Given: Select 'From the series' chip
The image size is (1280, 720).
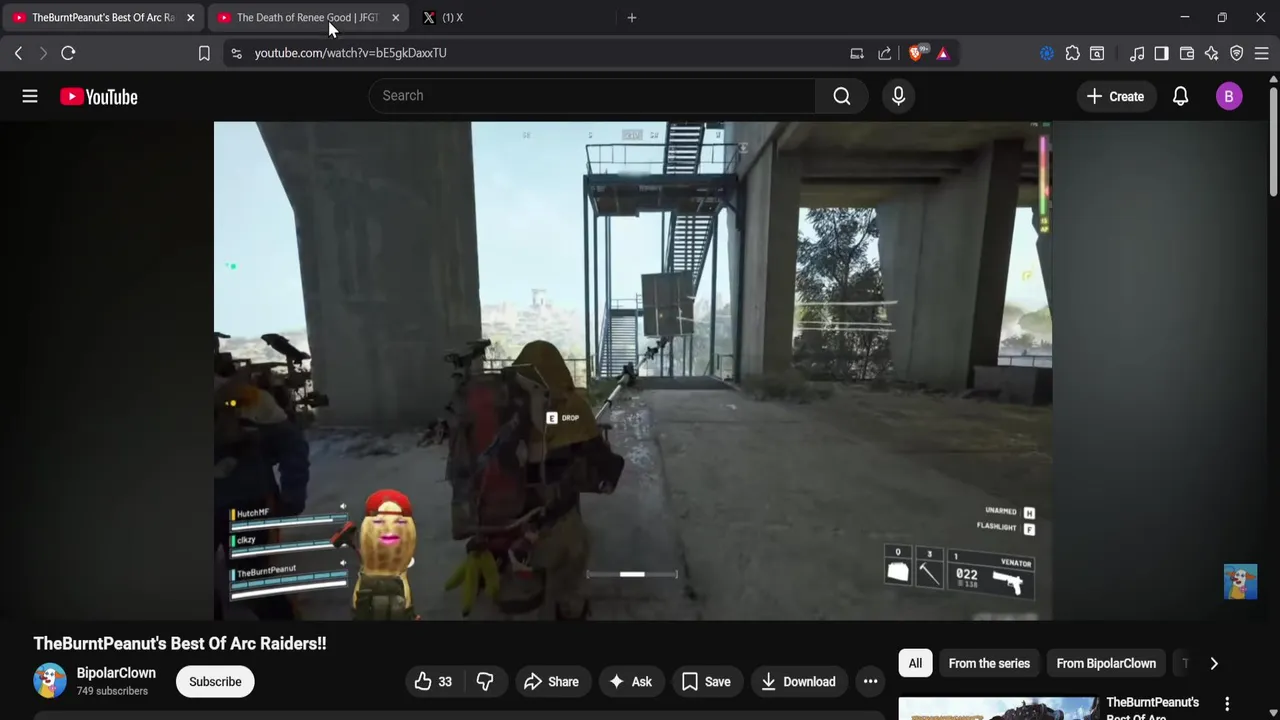Looking at the screenshot, I should [x=989, y=663].
